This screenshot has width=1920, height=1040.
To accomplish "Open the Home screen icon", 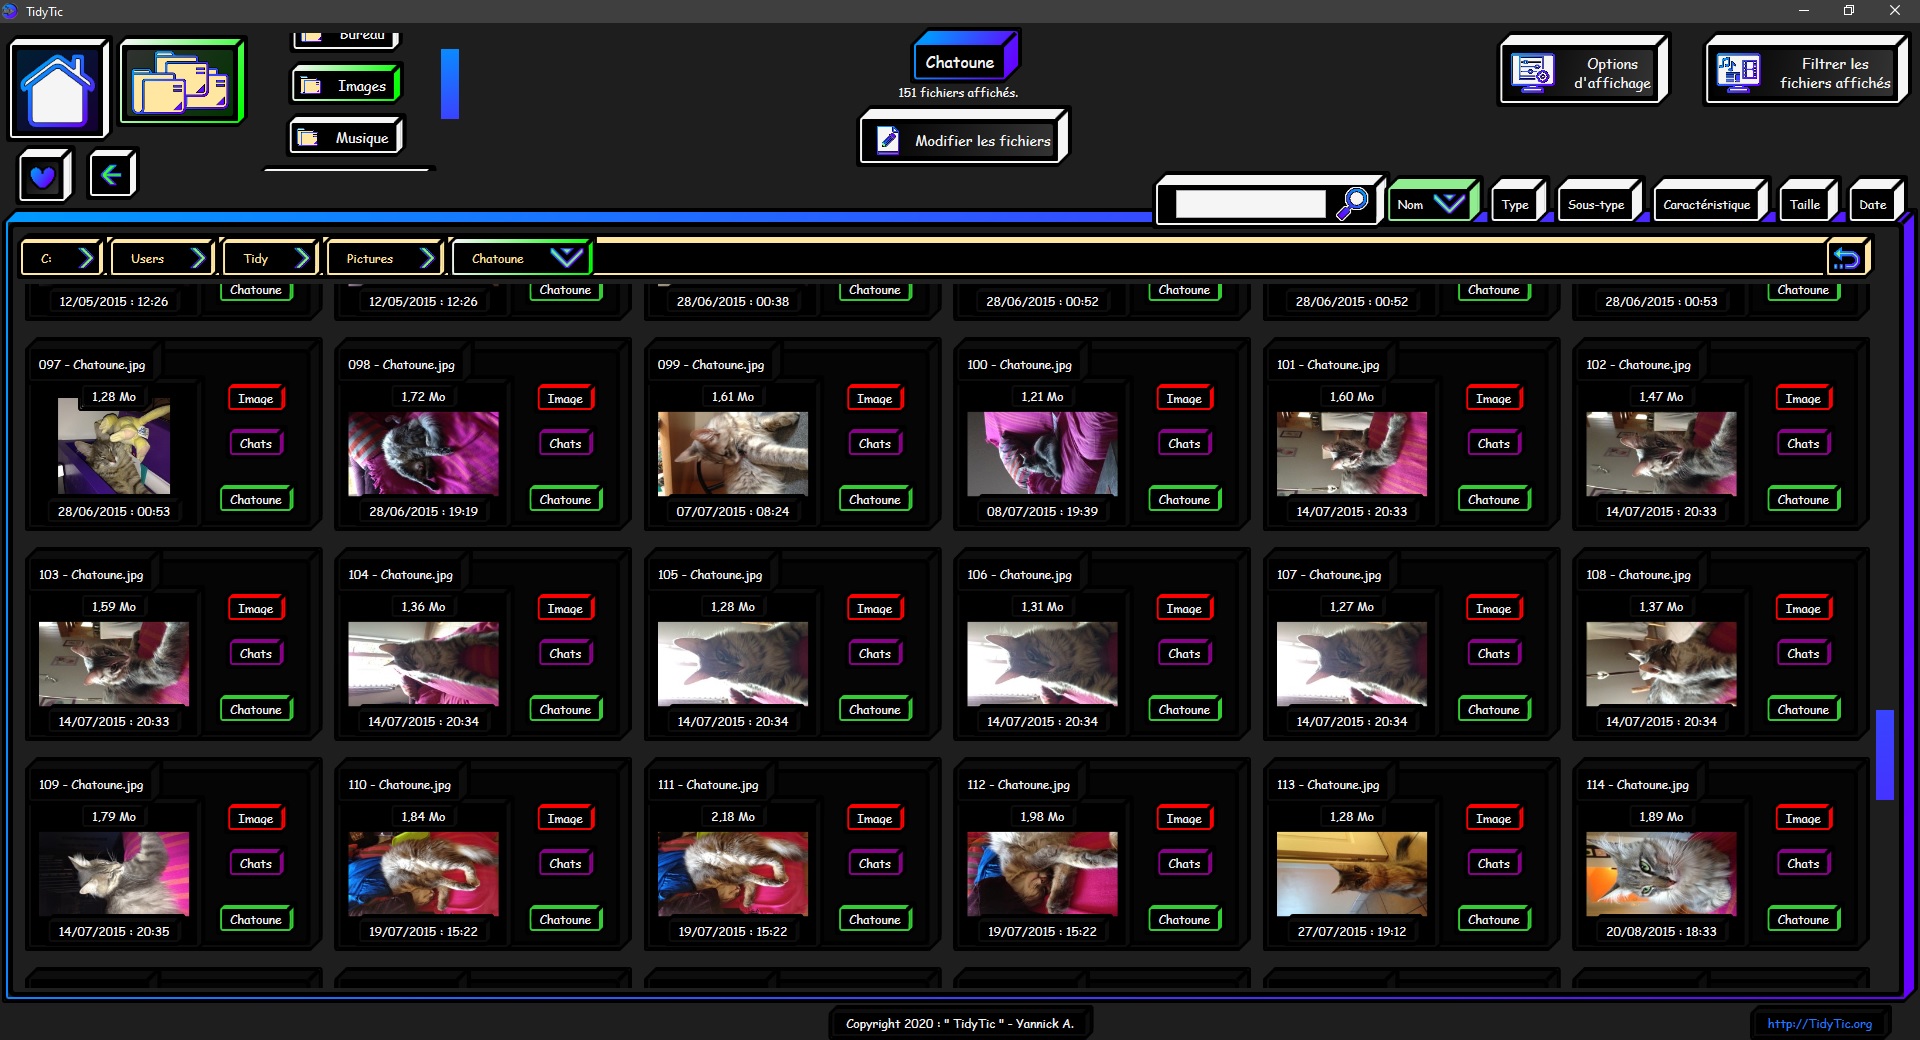I will point(58,89).
